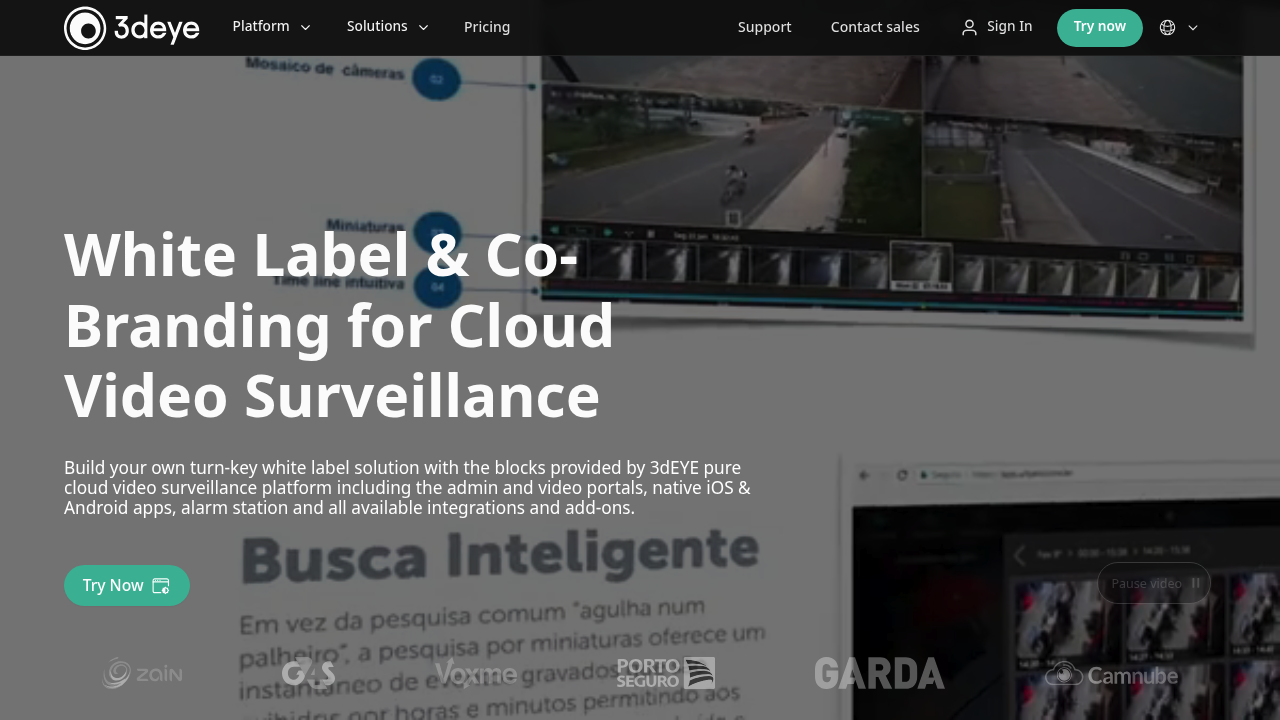This screenshot has width=1280, height=720.
Task: Open the Contact sales link
Action: (875, 27)
